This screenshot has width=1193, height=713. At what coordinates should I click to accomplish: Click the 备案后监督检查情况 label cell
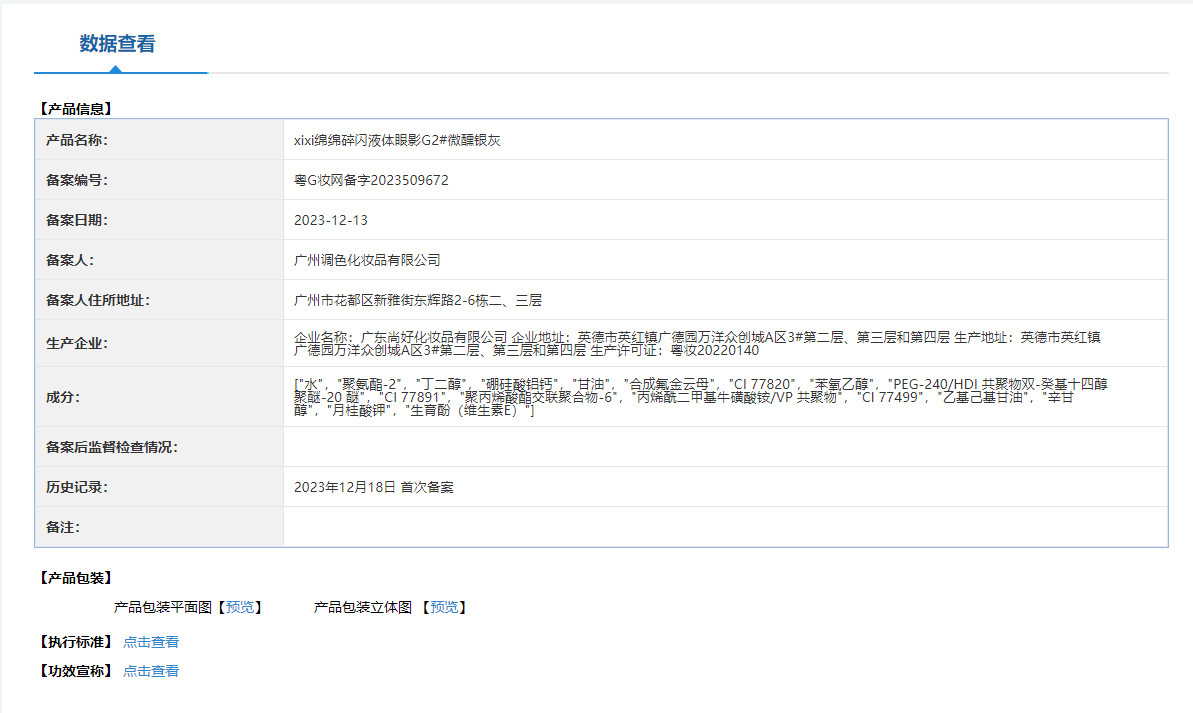click(159, 447)
